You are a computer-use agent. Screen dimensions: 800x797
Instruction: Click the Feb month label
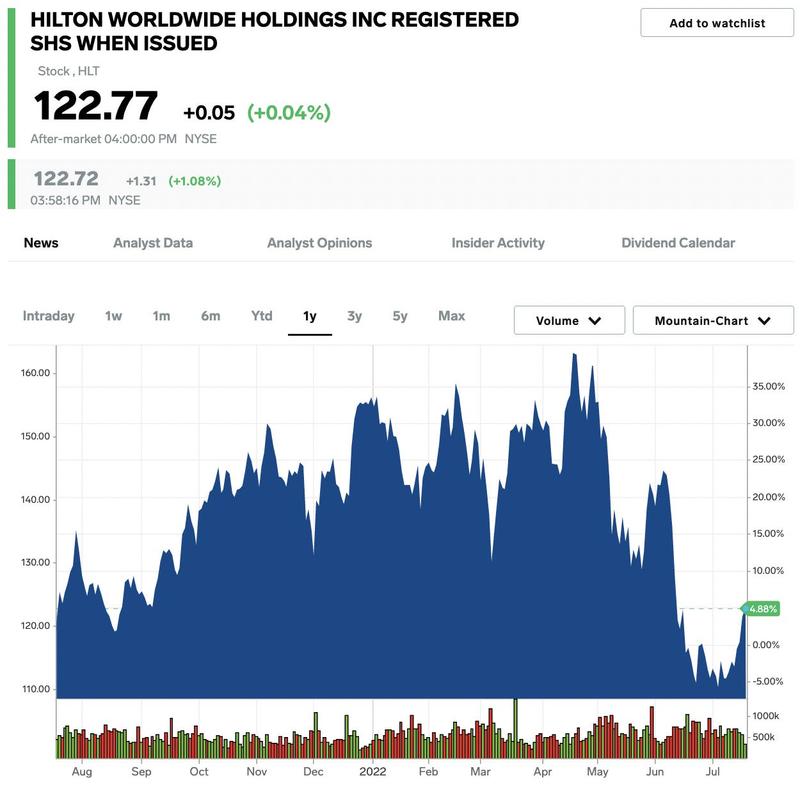(429, 771)
